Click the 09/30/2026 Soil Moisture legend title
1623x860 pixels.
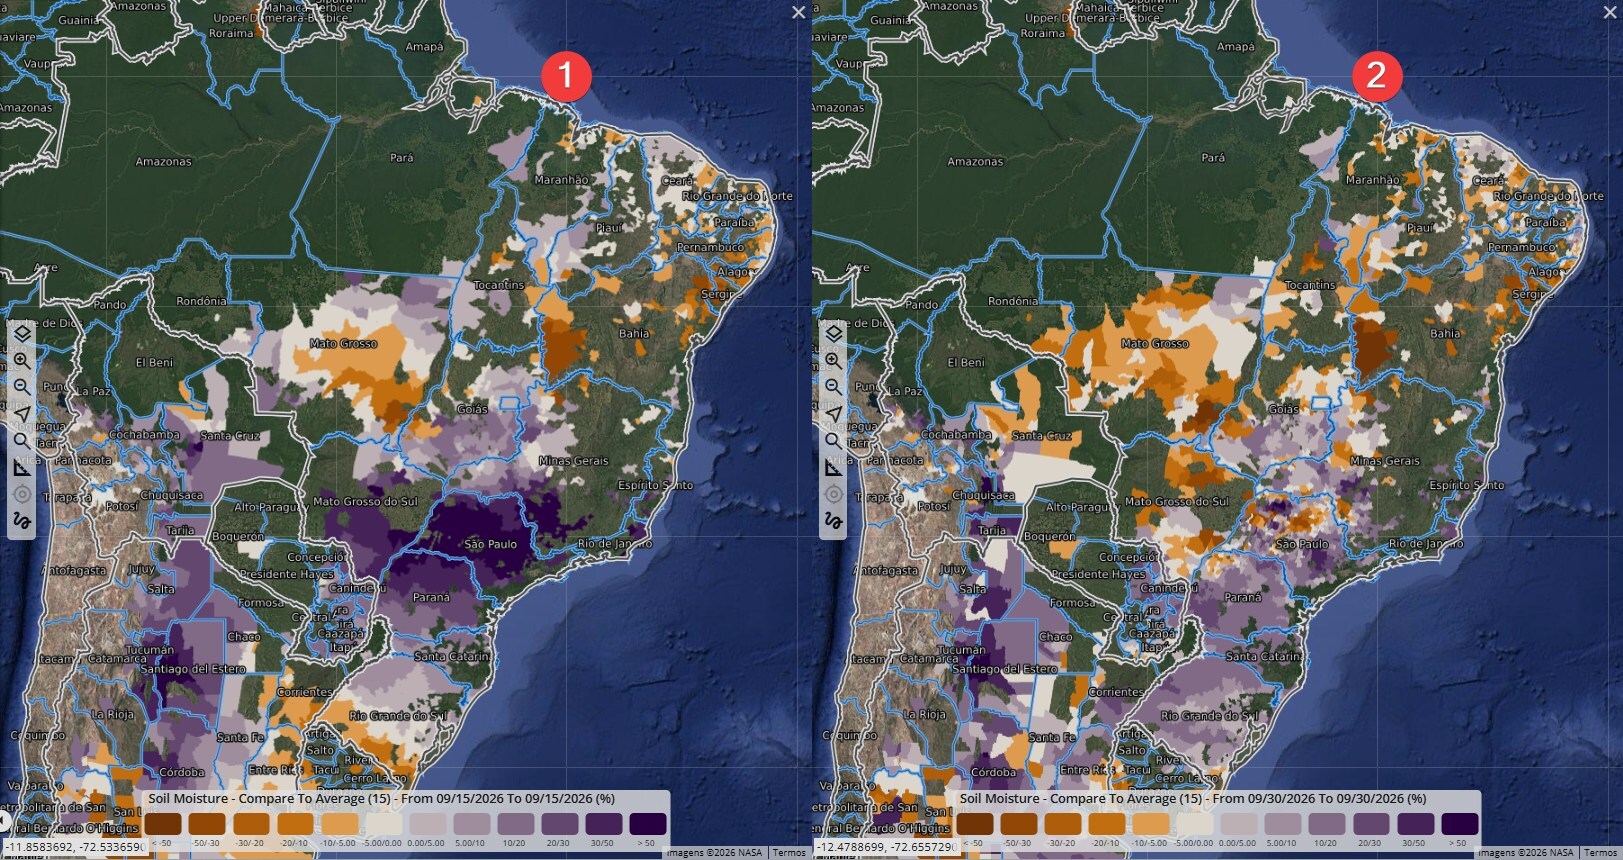[x=1194, y=799]
